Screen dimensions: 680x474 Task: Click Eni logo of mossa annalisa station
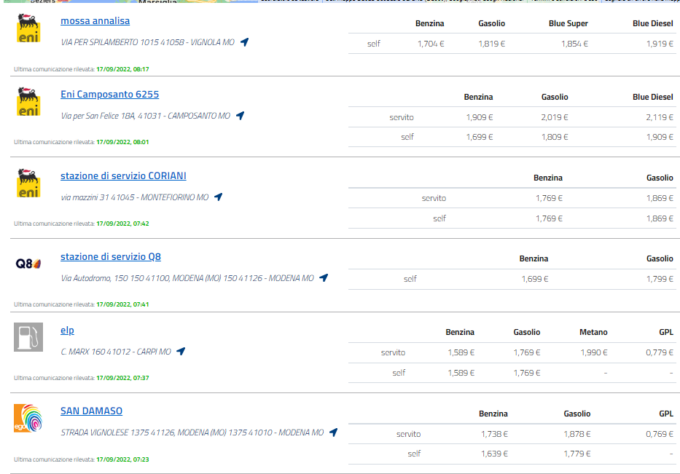[x=28, y=28]
